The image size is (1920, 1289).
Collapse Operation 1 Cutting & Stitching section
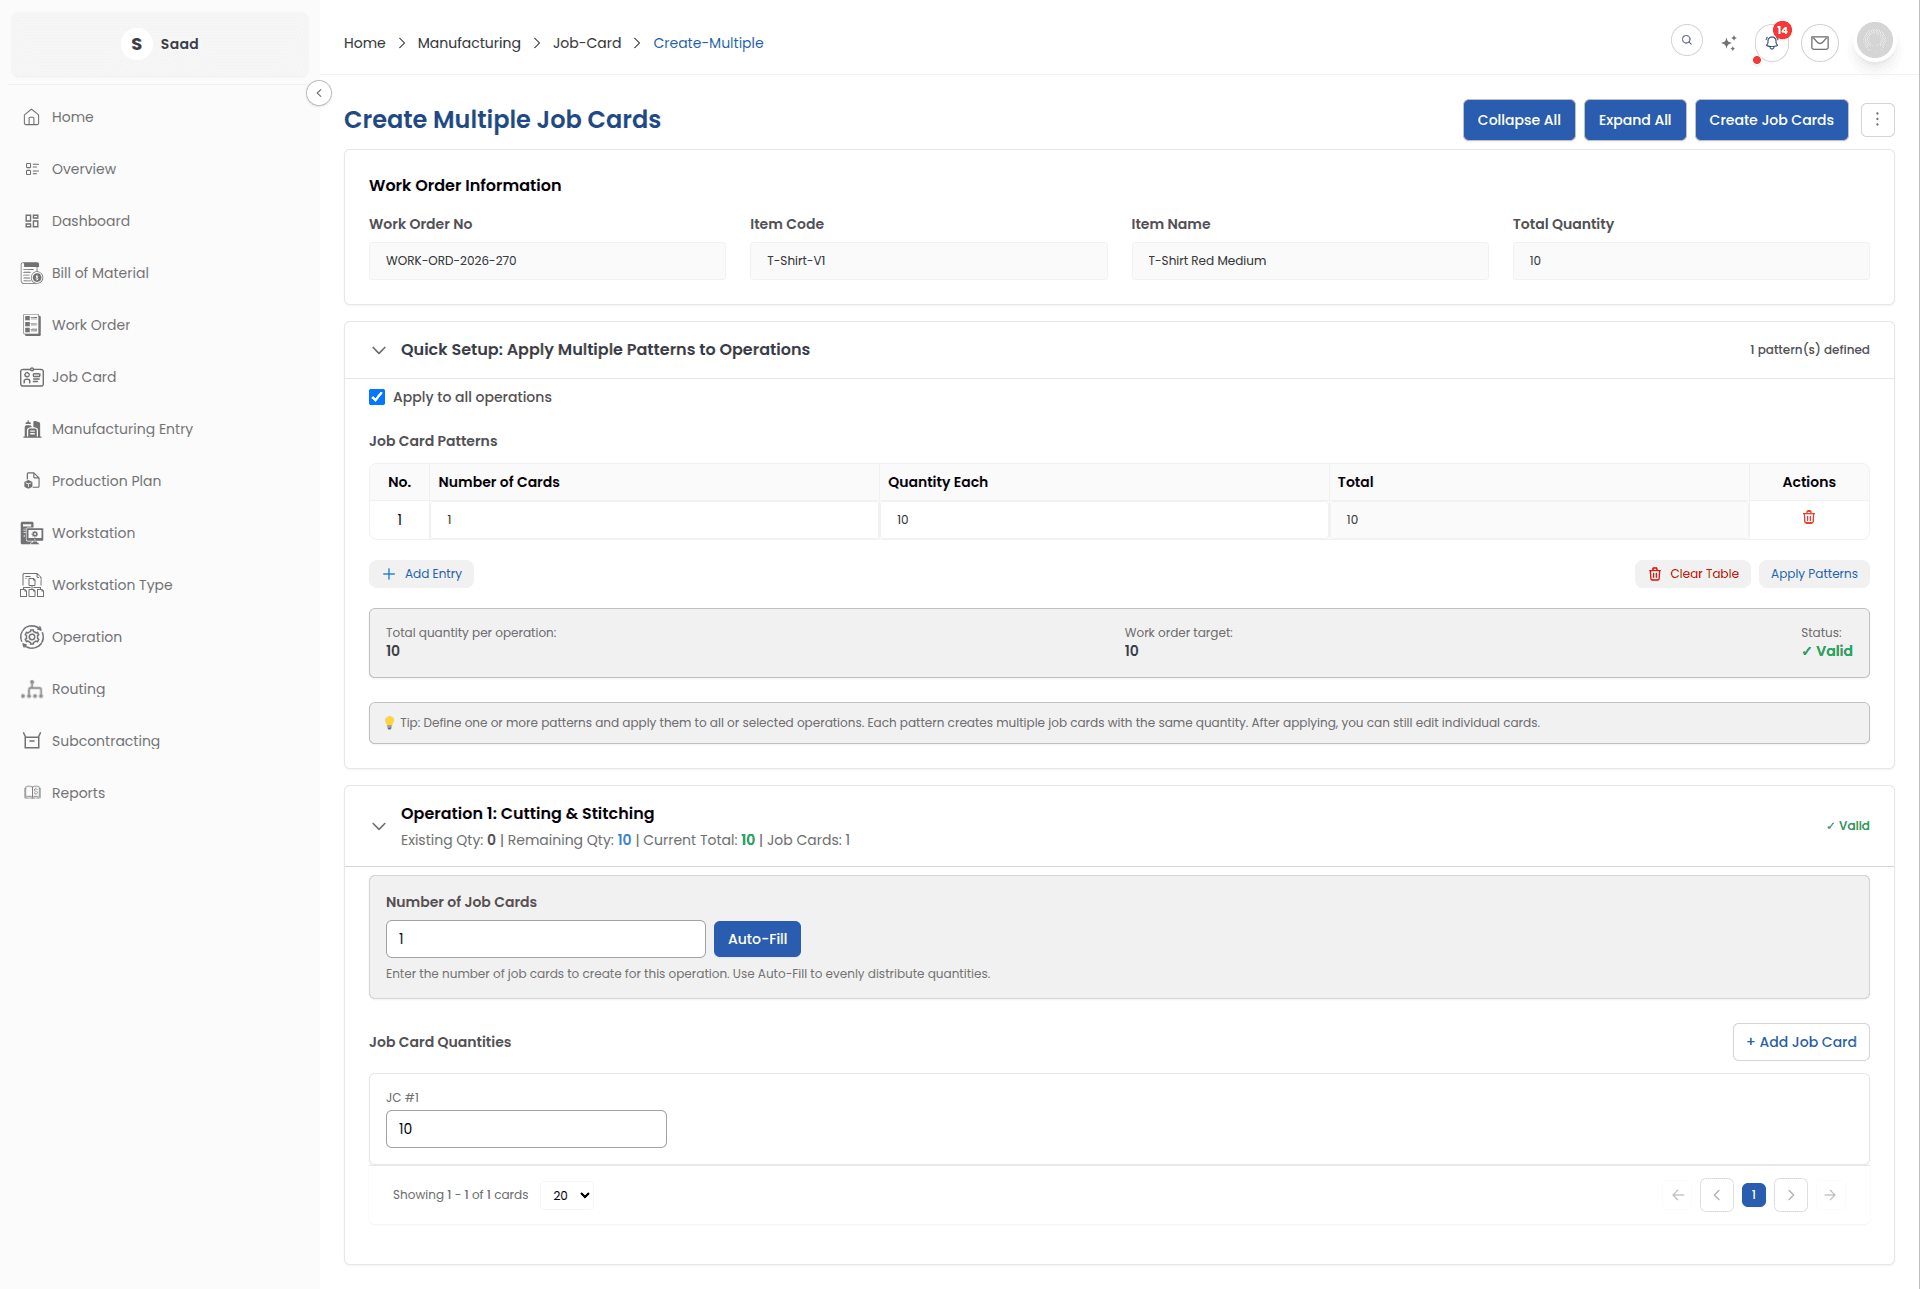point(379,826)
